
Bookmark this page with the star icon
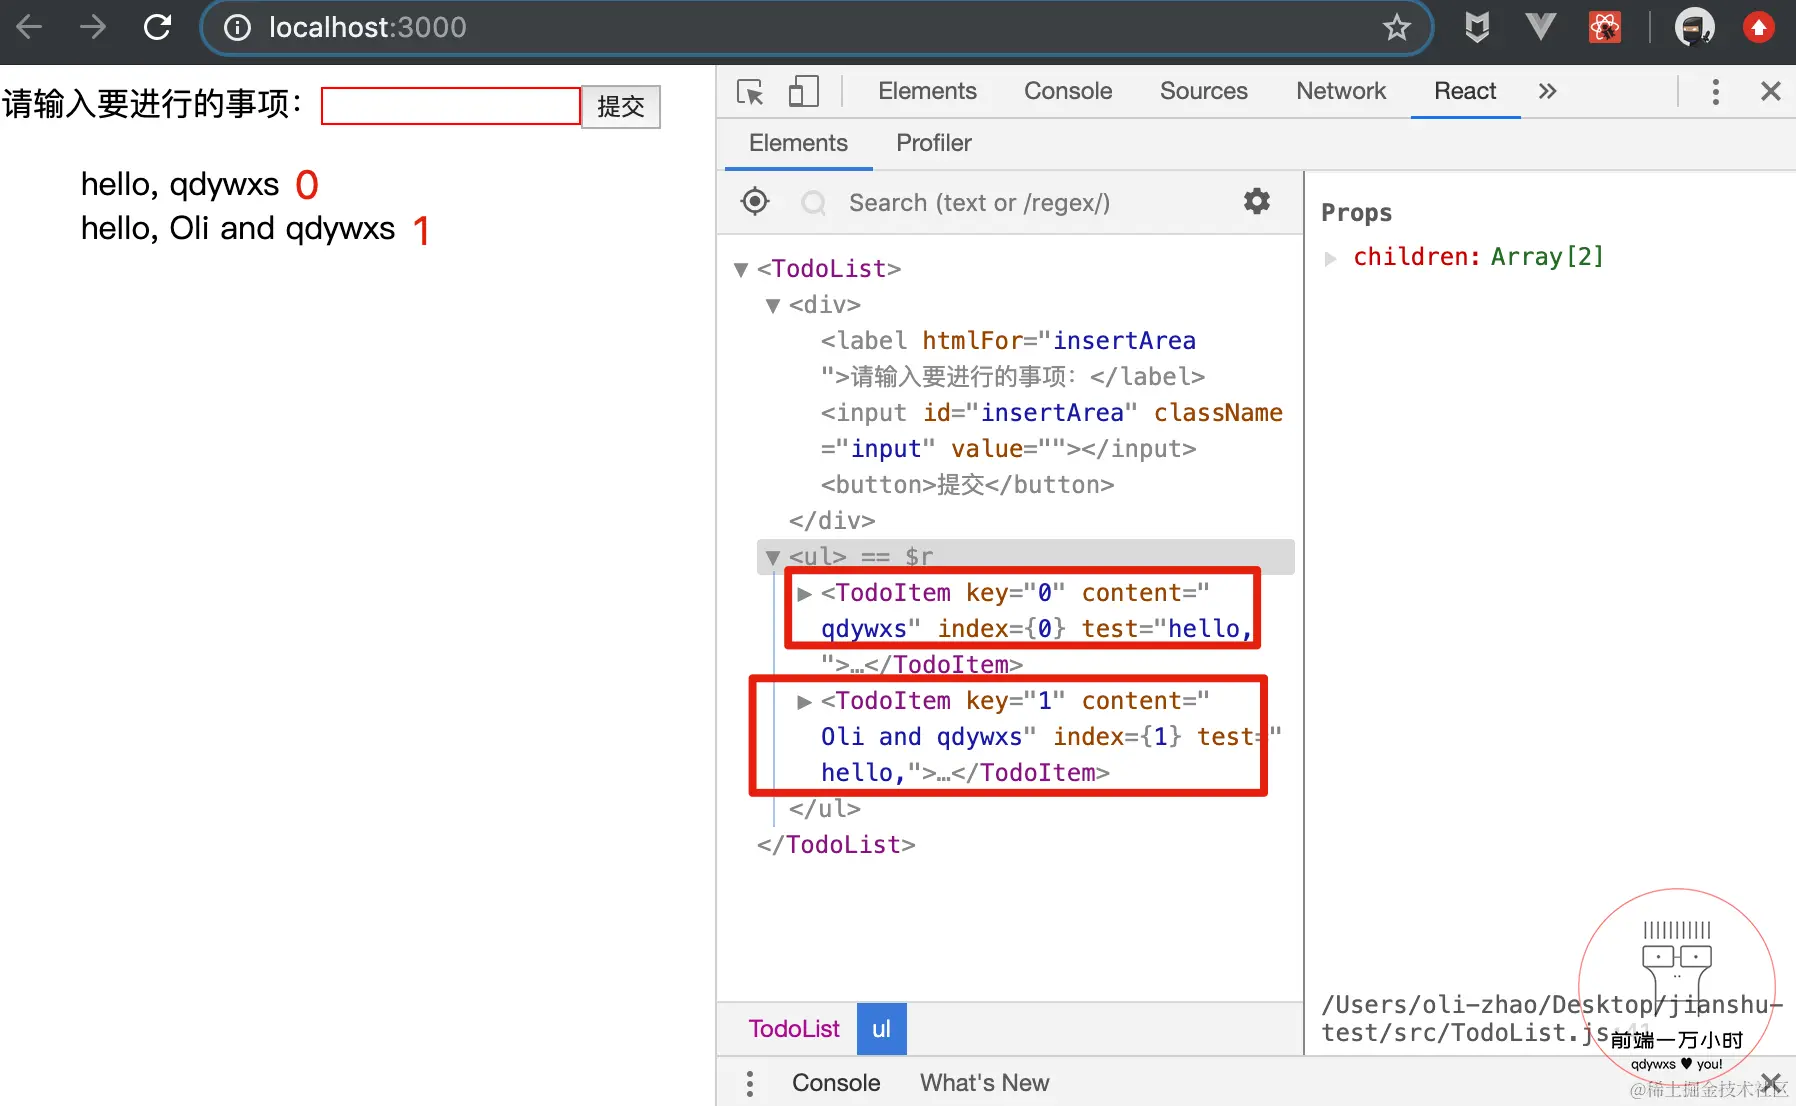click(1397, 27)
